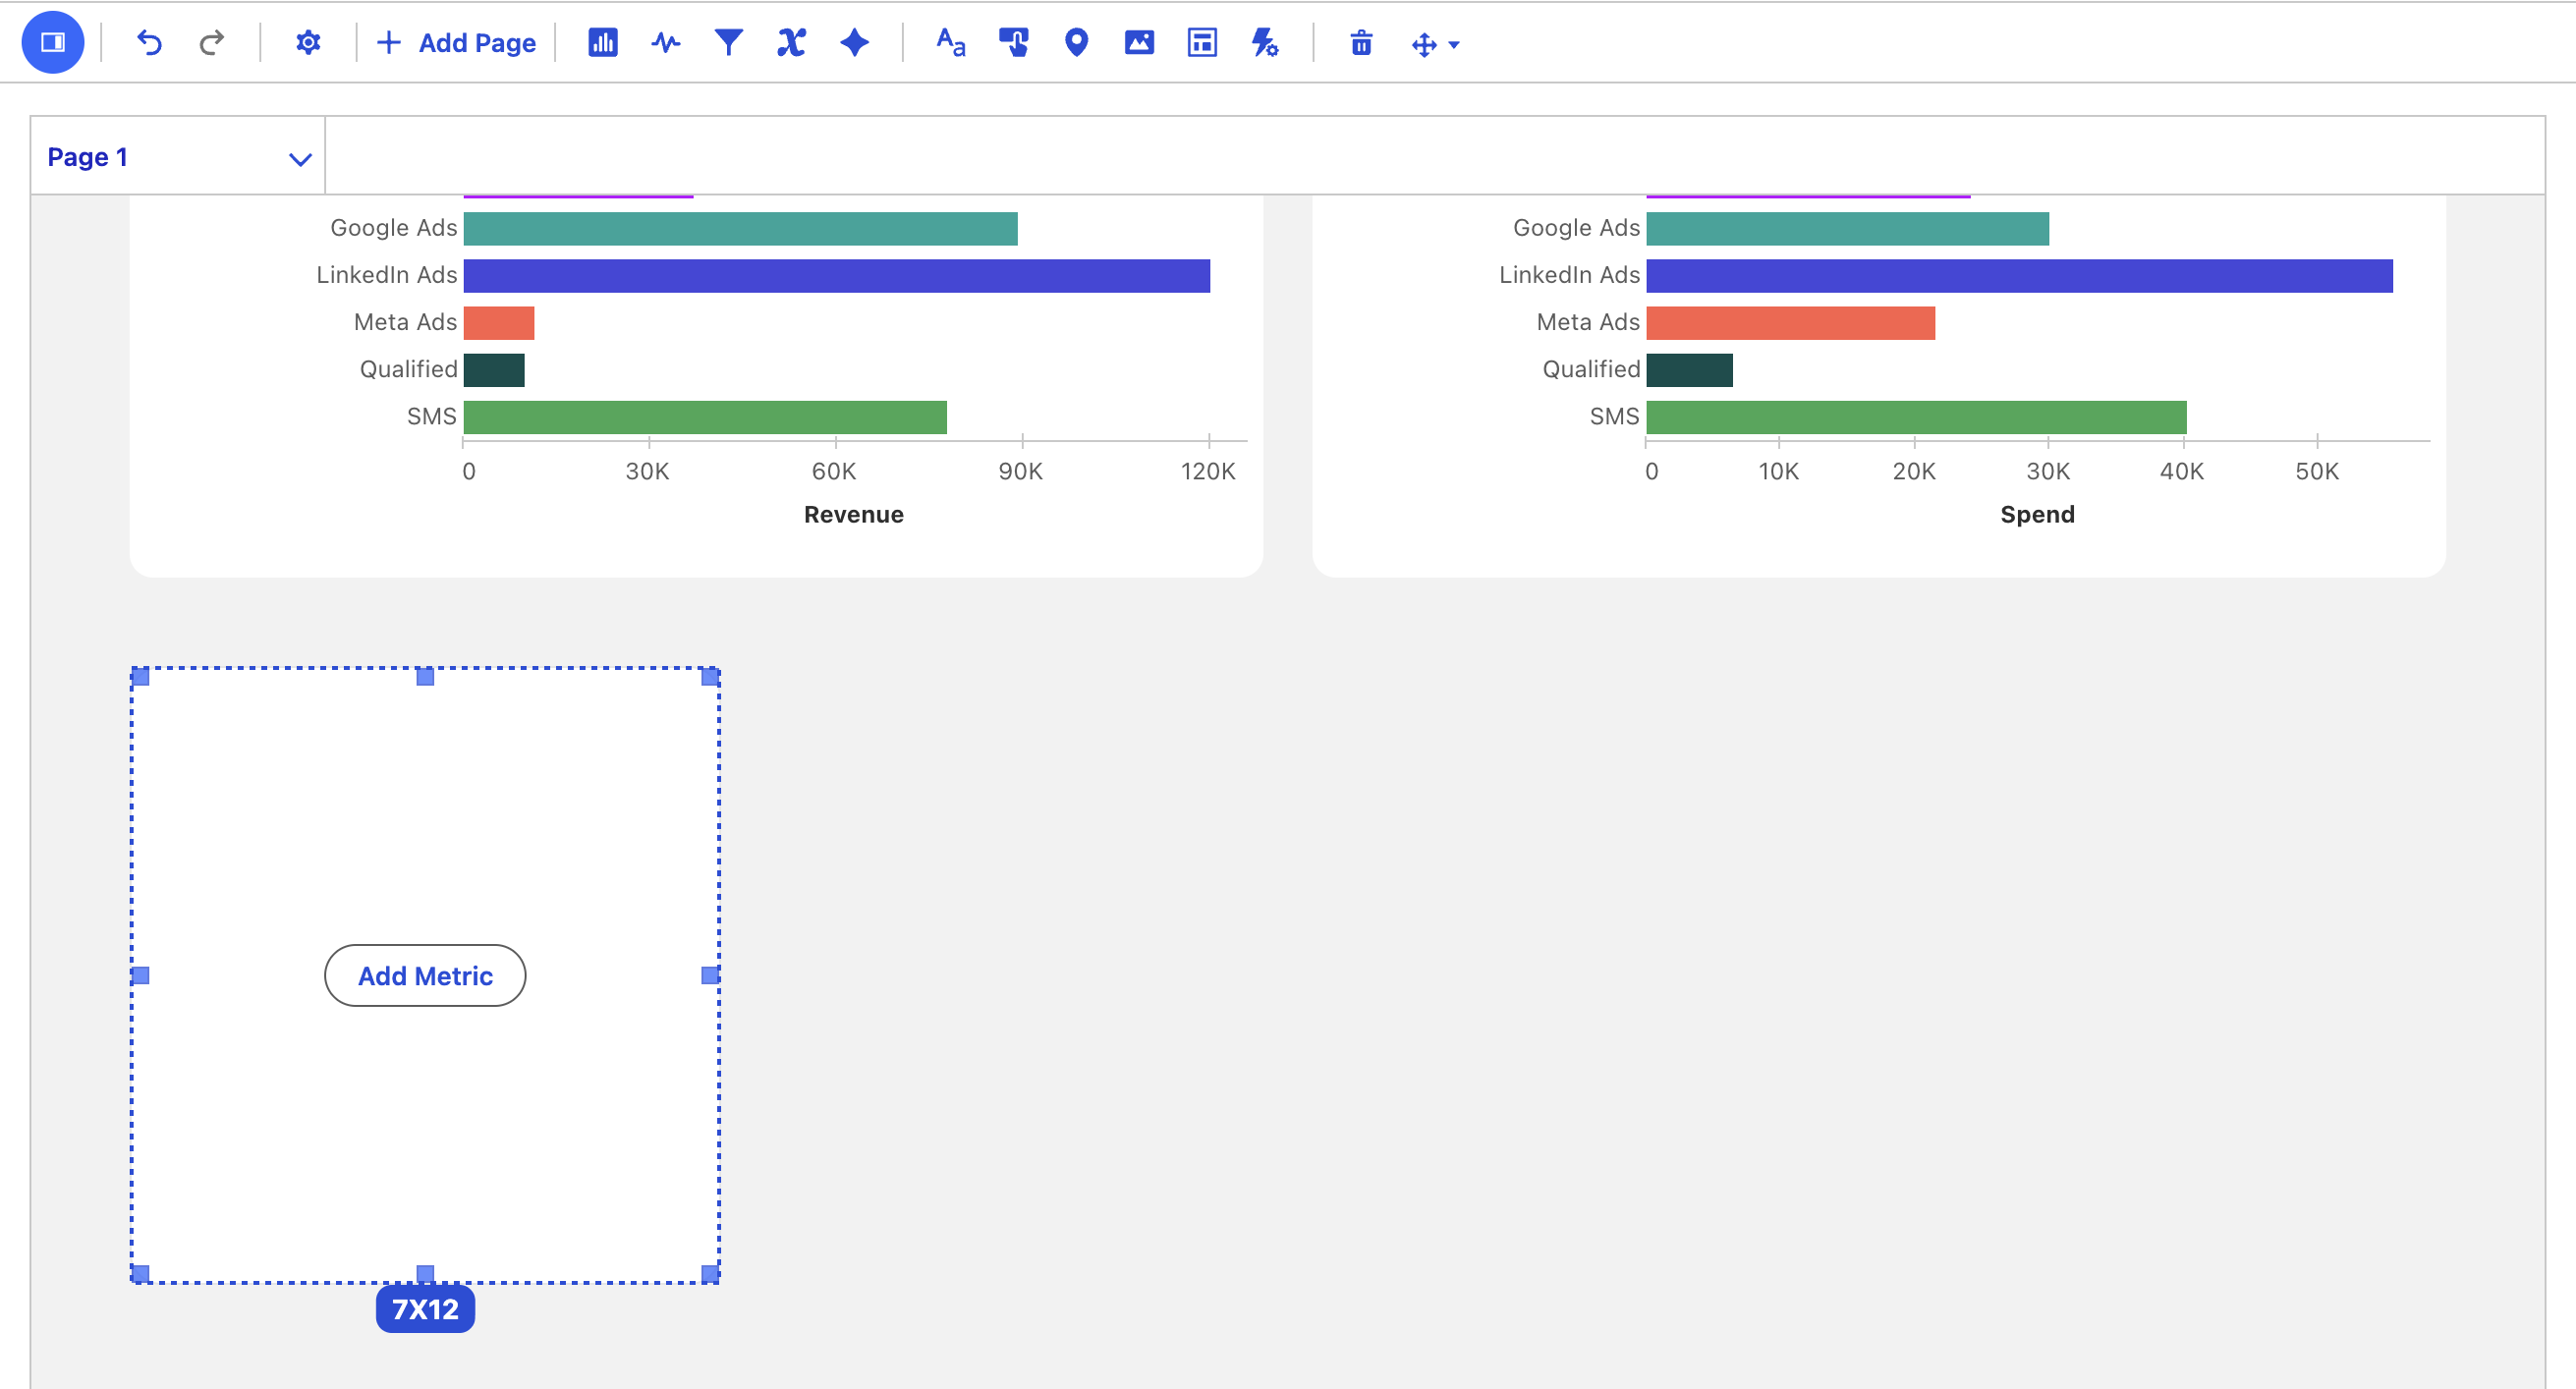This screenshot has height=1389, width=2576.
Task: Undo the last action
Action: tap(149, 43)
